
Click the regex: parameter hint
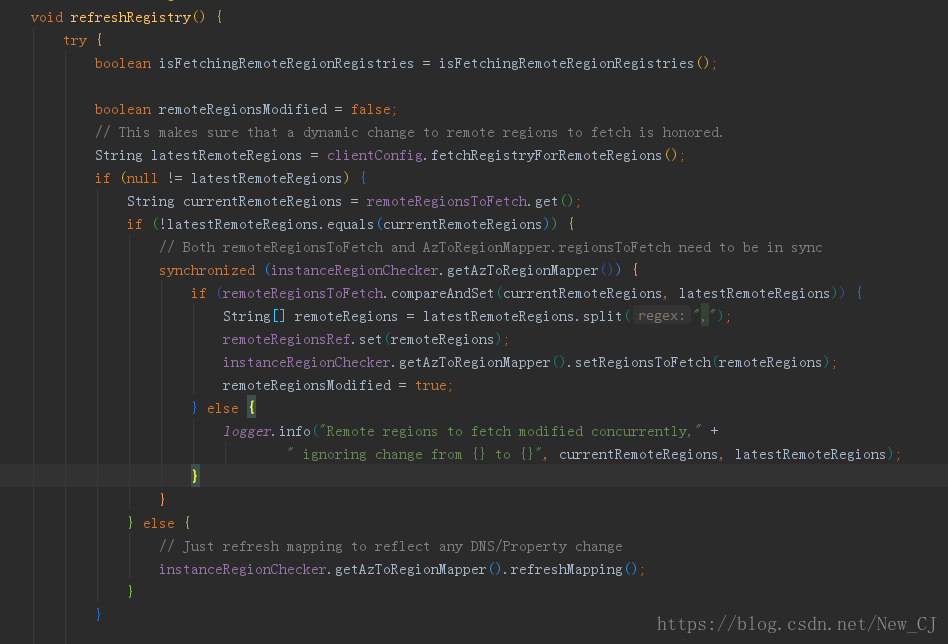click(x=661, y=316)
